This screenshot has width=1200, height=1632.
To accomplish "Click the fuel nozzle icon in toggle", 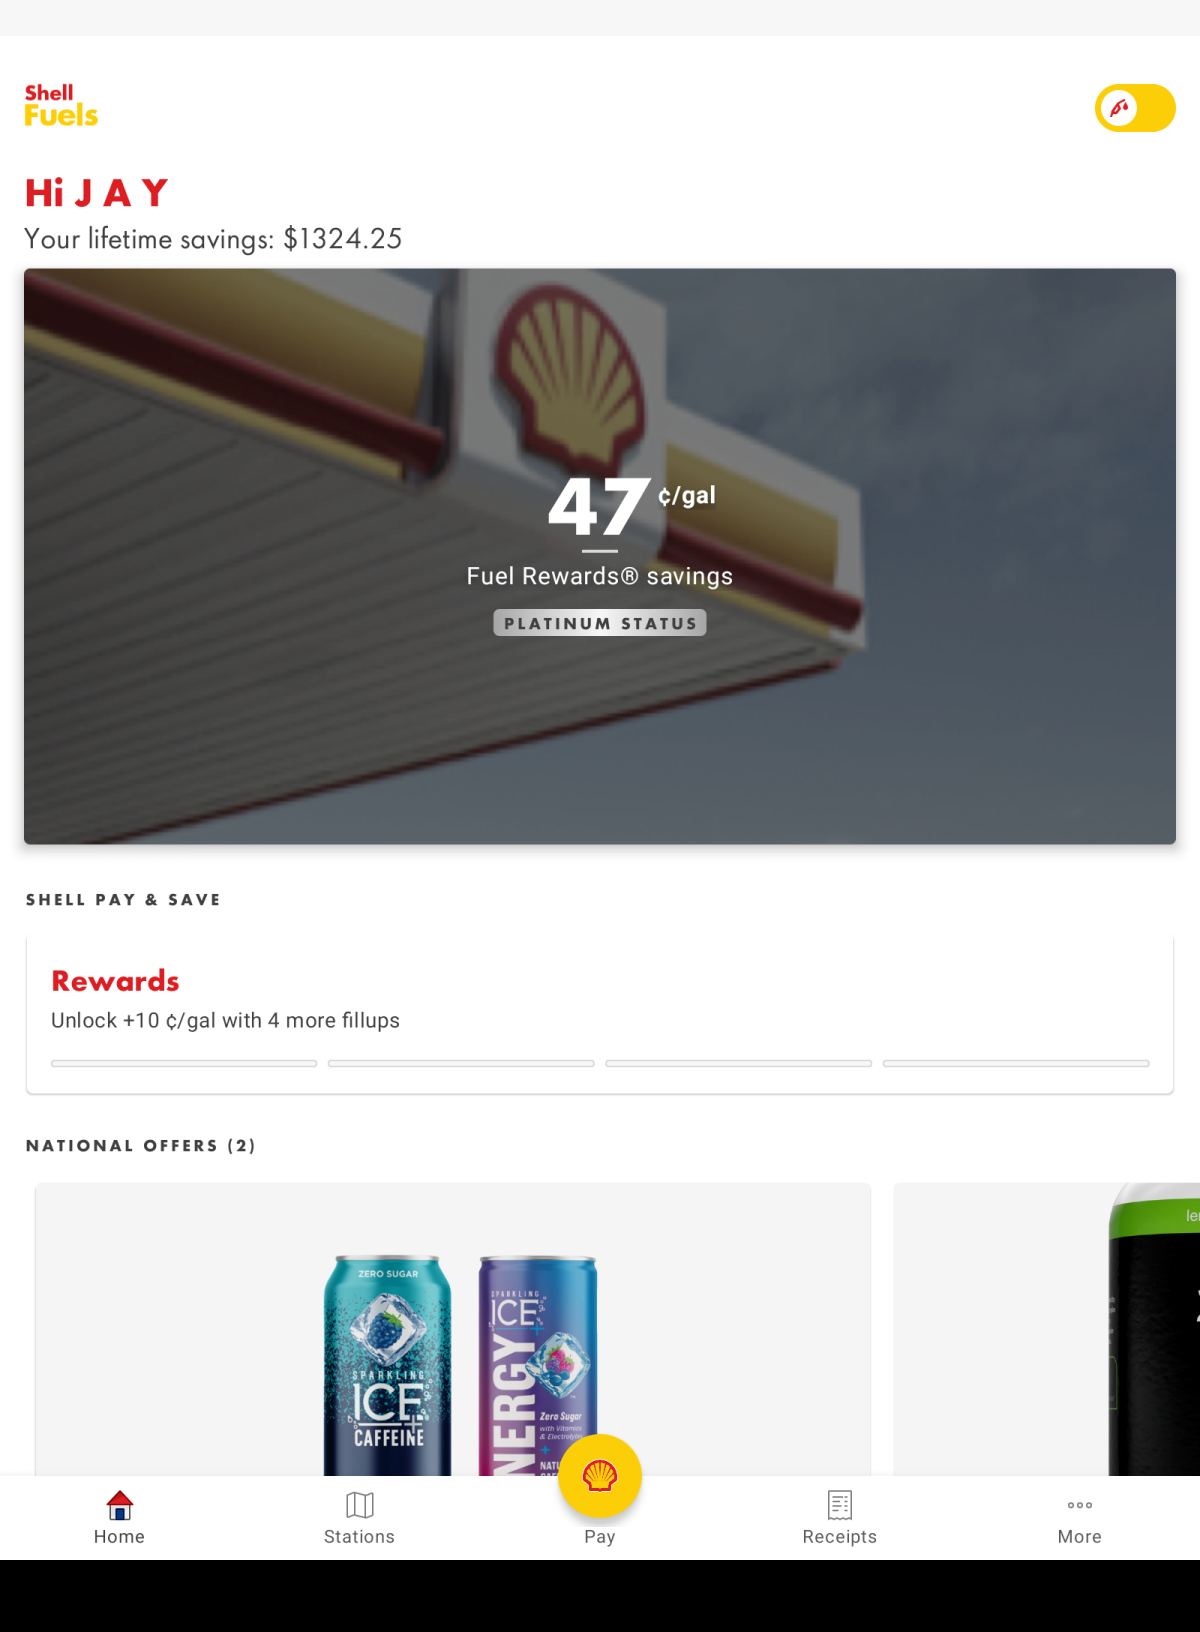I will (x=1120, y=108).
